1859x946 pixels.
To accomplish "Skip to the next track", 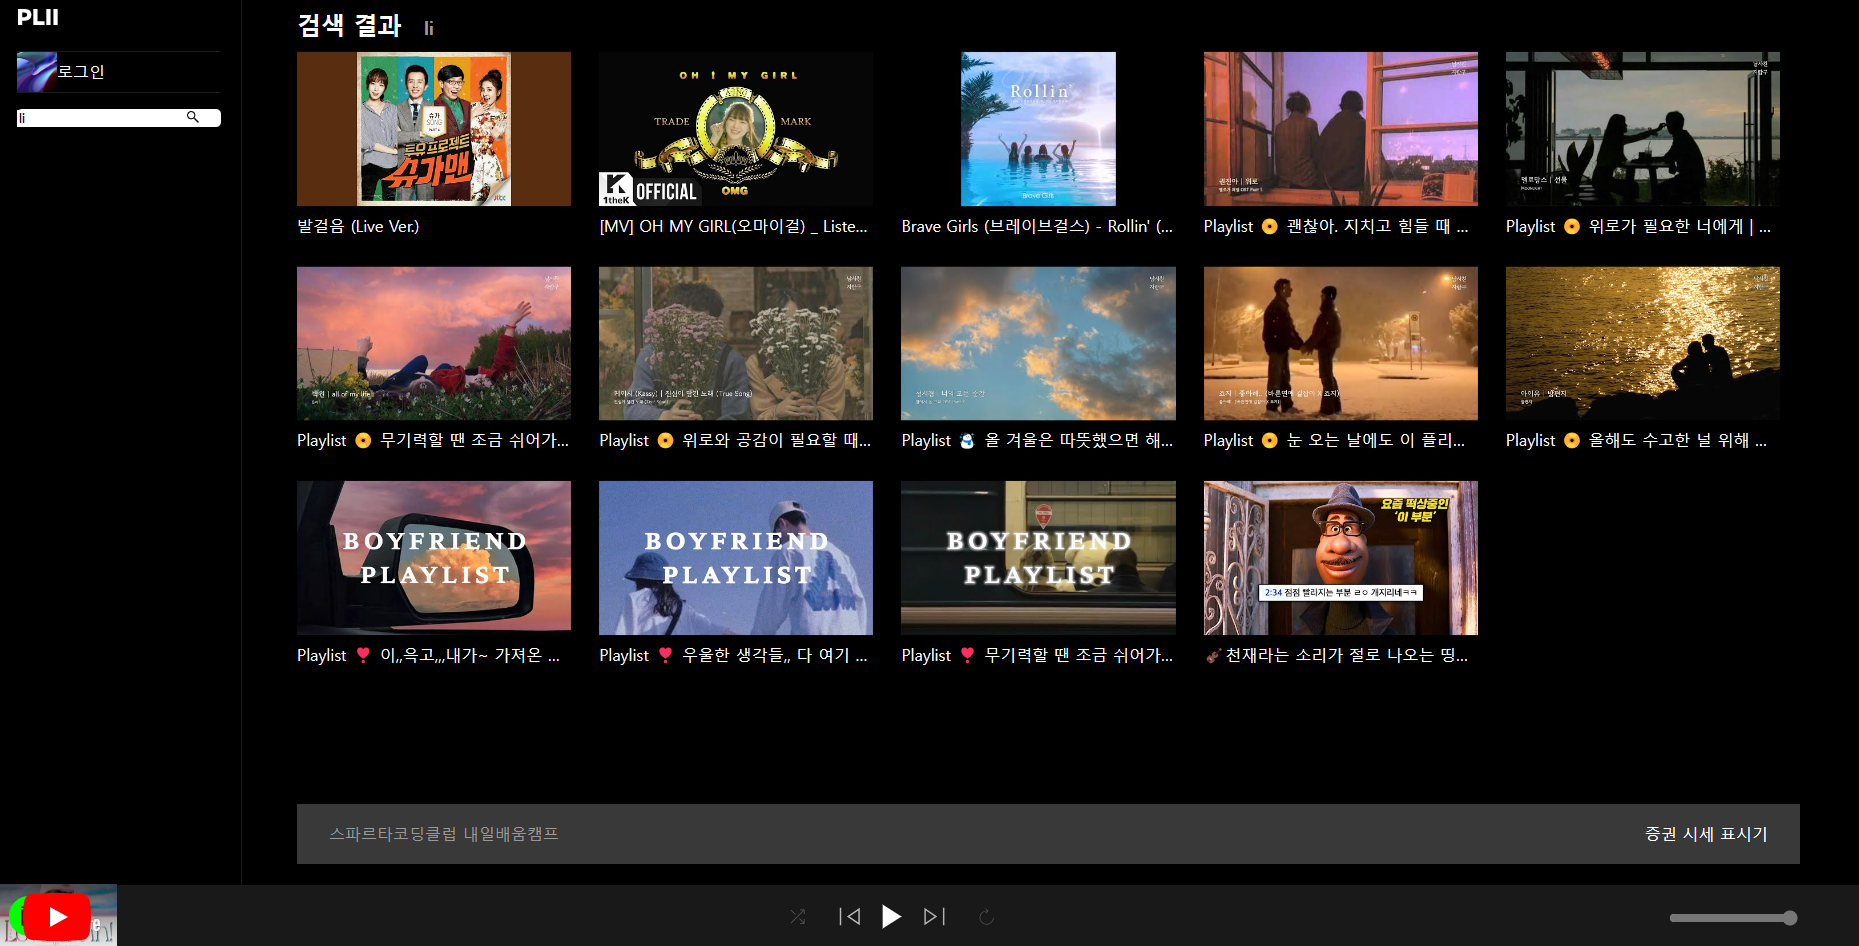I will (x=934, y=917).
